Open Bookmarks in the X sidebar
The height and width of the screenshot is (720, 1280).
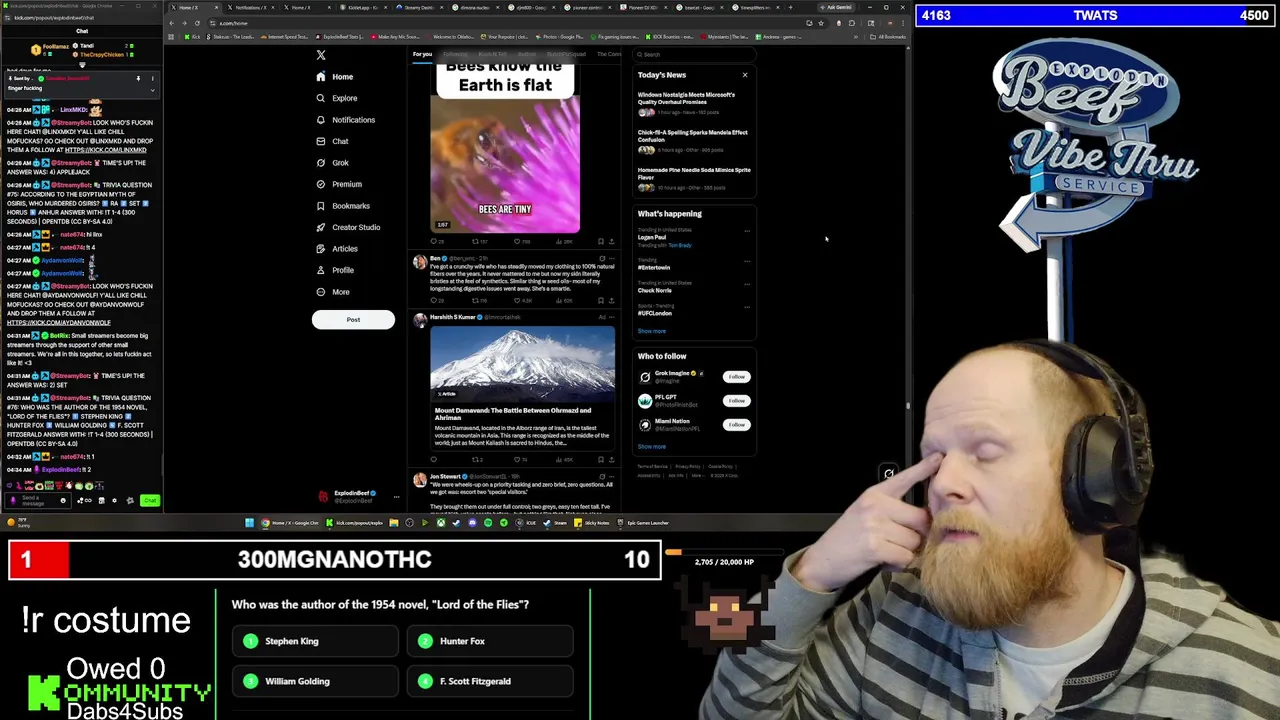click(342, 206)
